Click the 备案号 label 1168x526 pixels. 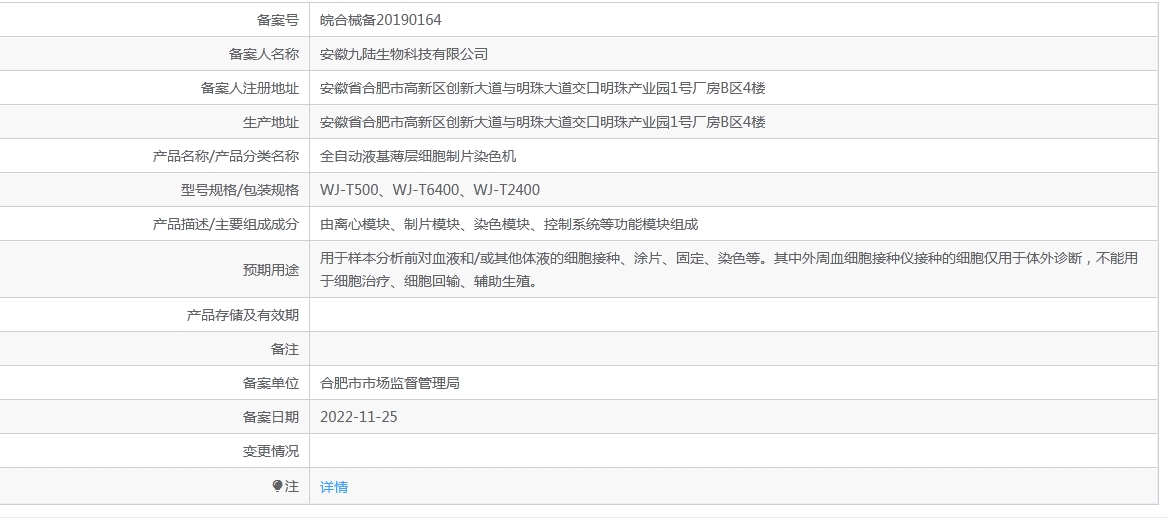pyautogui.click(x=278, y=20)
